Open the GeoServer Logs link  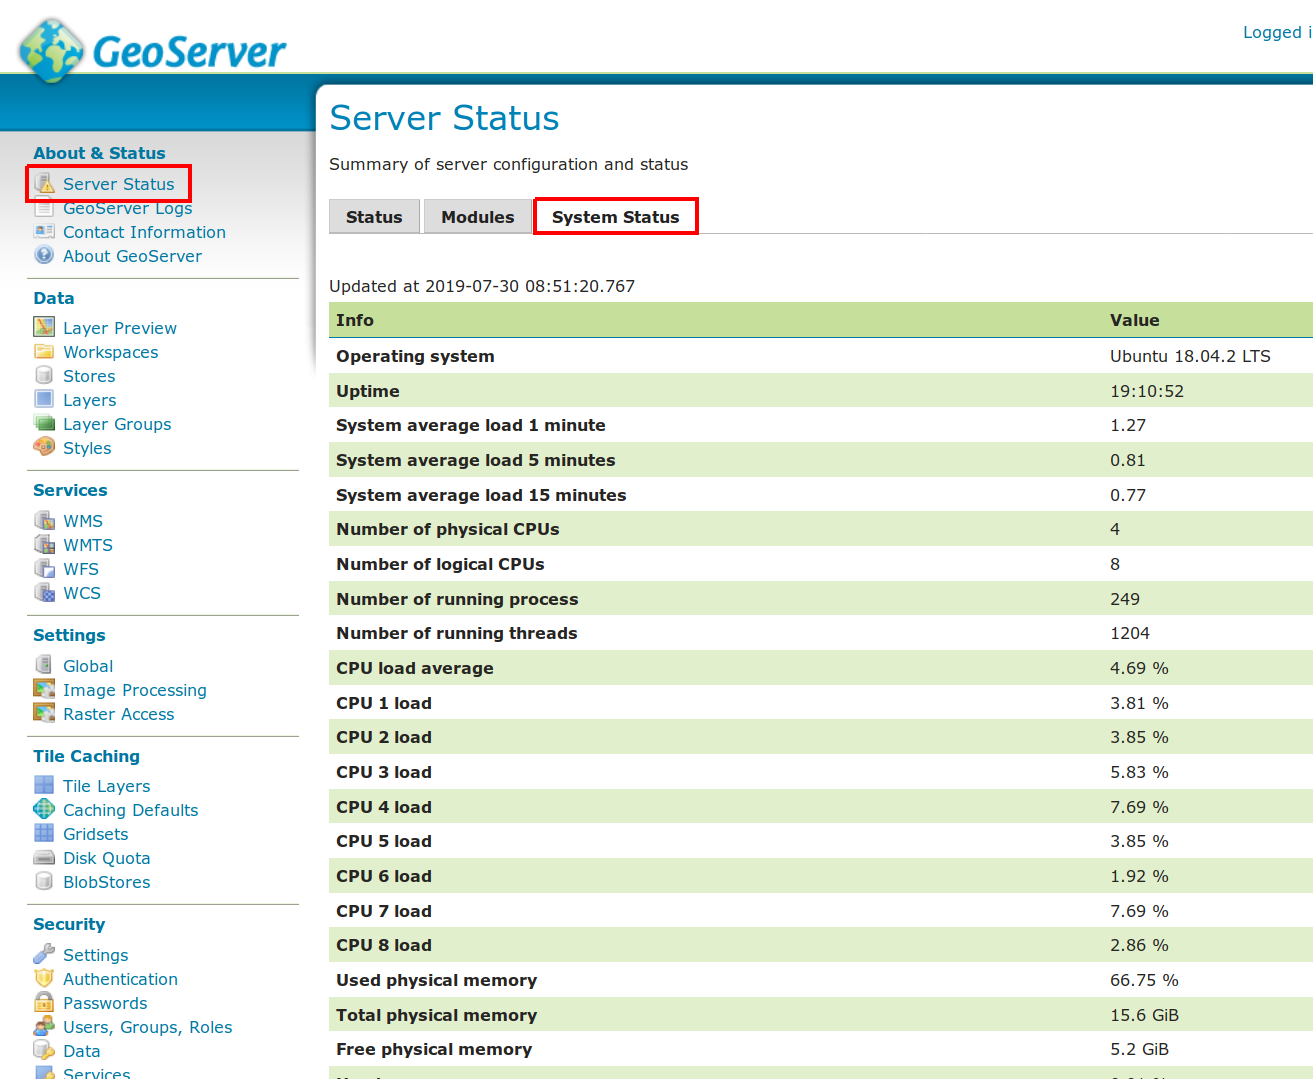127,209
